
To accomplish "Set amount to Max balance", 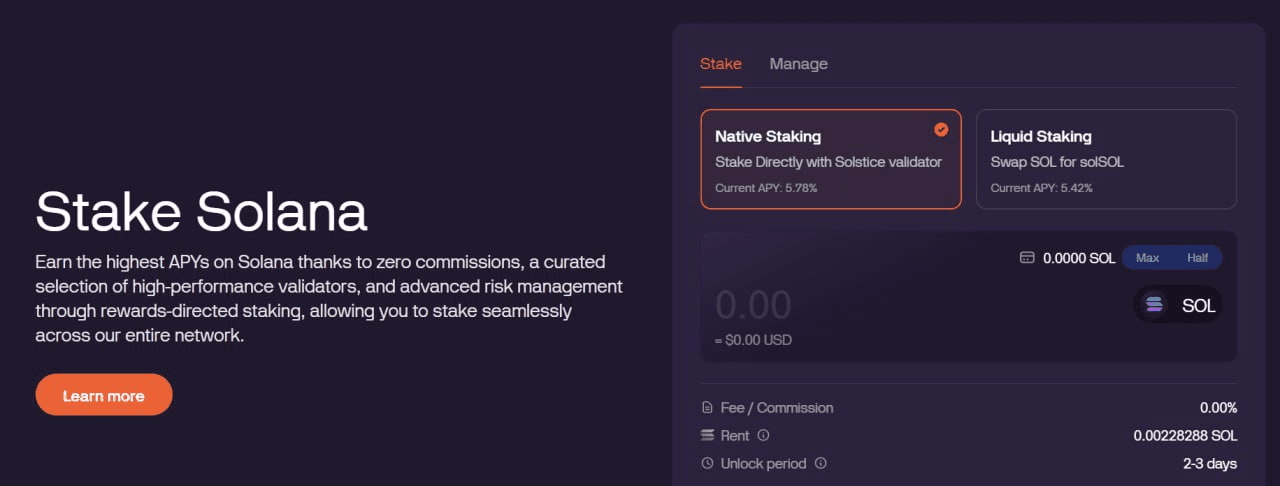I will pyautogui.click(x=1147, y=258).
